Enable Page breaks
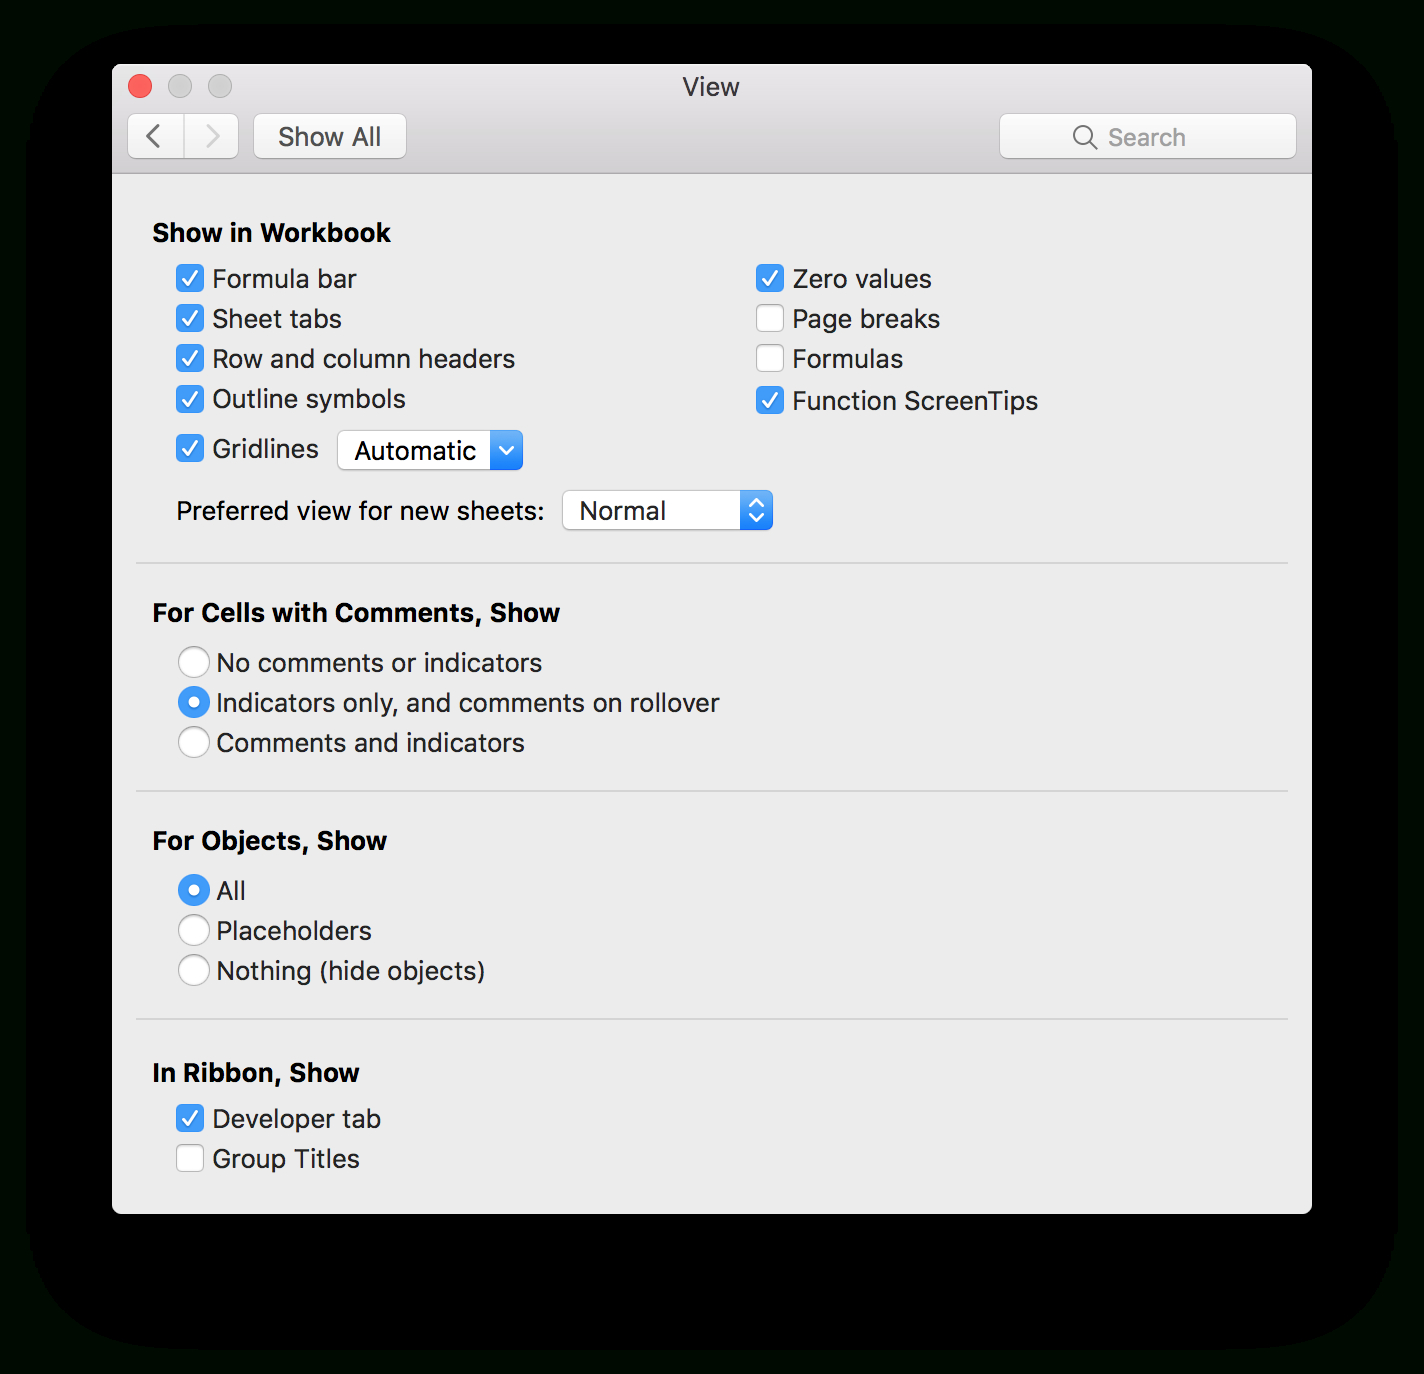The image size is (1424, 1374). point(770,318)
